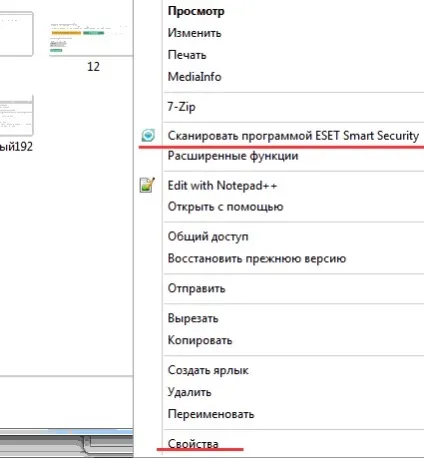The height and width of the screenshot is (458, 424).
Task: Click the ESET Smart Security scan icon
Action: tap(148, 135)
